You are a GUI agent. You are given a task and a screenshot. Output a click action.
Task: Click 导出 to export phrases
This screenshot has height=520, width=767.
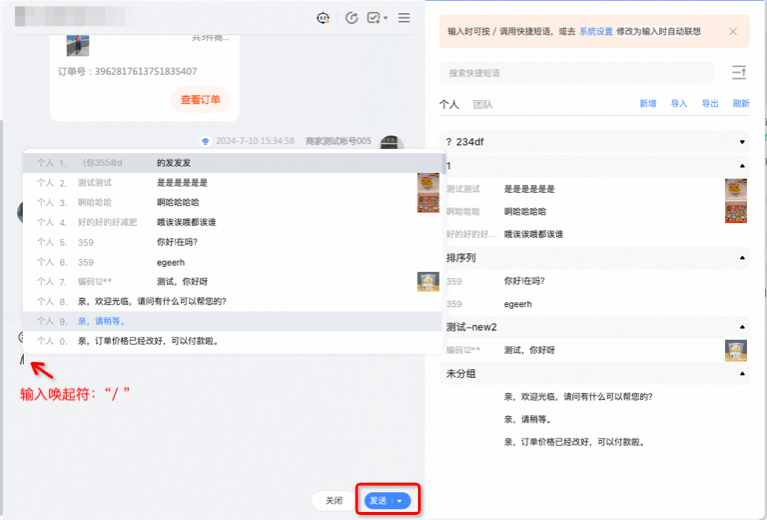click(710, 103)
